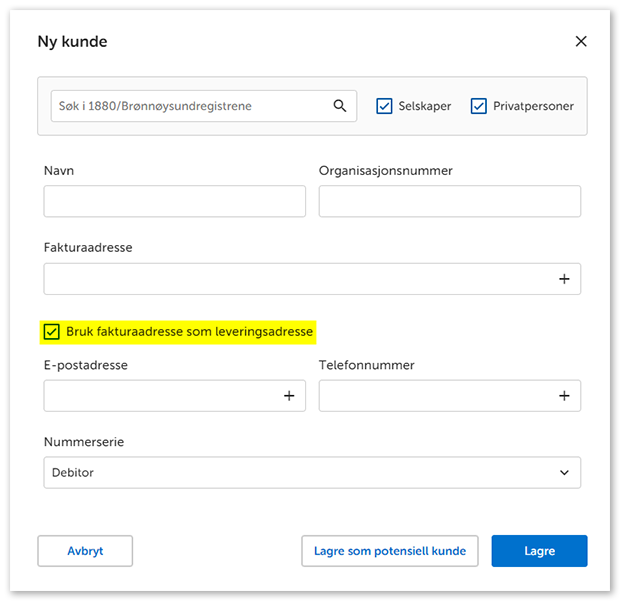Click the Telefonnummer input field
Screen dimensions: 620x601
point(433,396)
